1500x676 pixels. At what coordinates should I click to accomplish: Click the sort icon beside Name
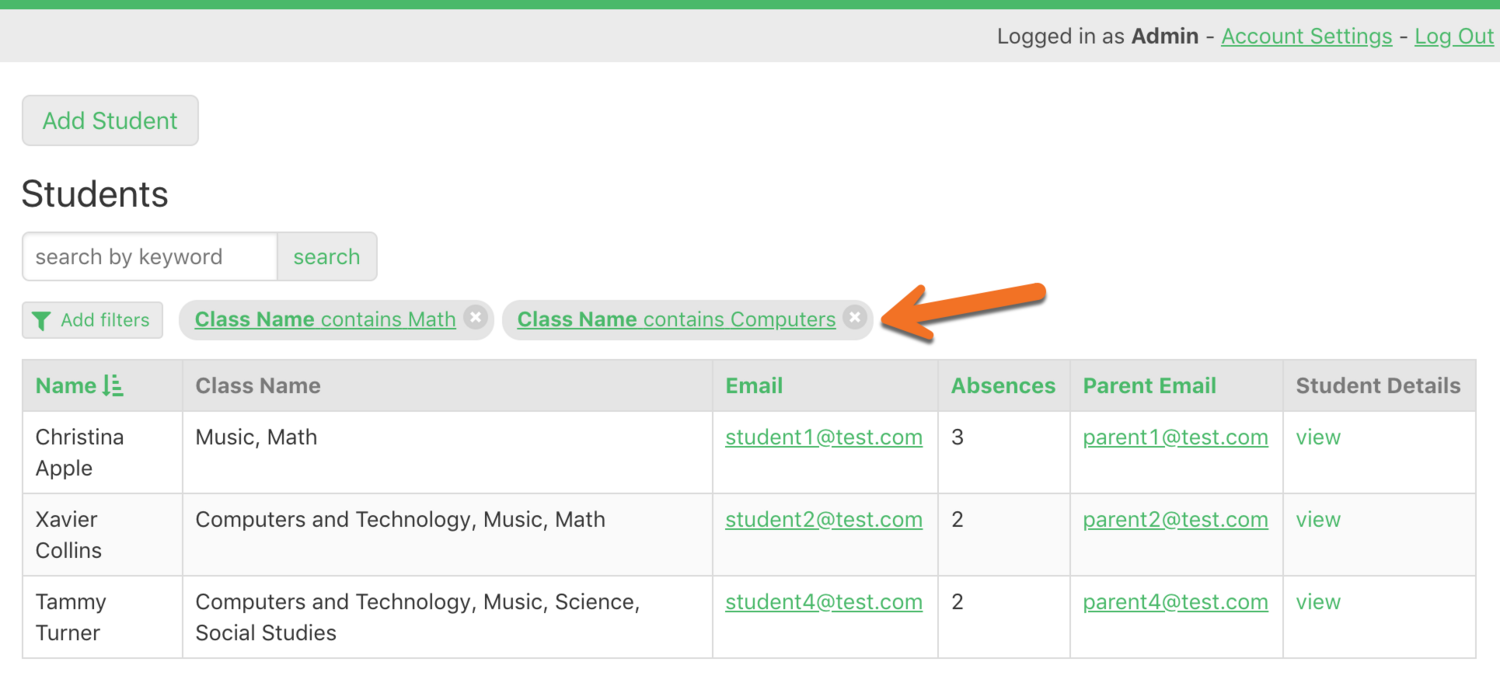pyautogui.click(x=113, y=386)
